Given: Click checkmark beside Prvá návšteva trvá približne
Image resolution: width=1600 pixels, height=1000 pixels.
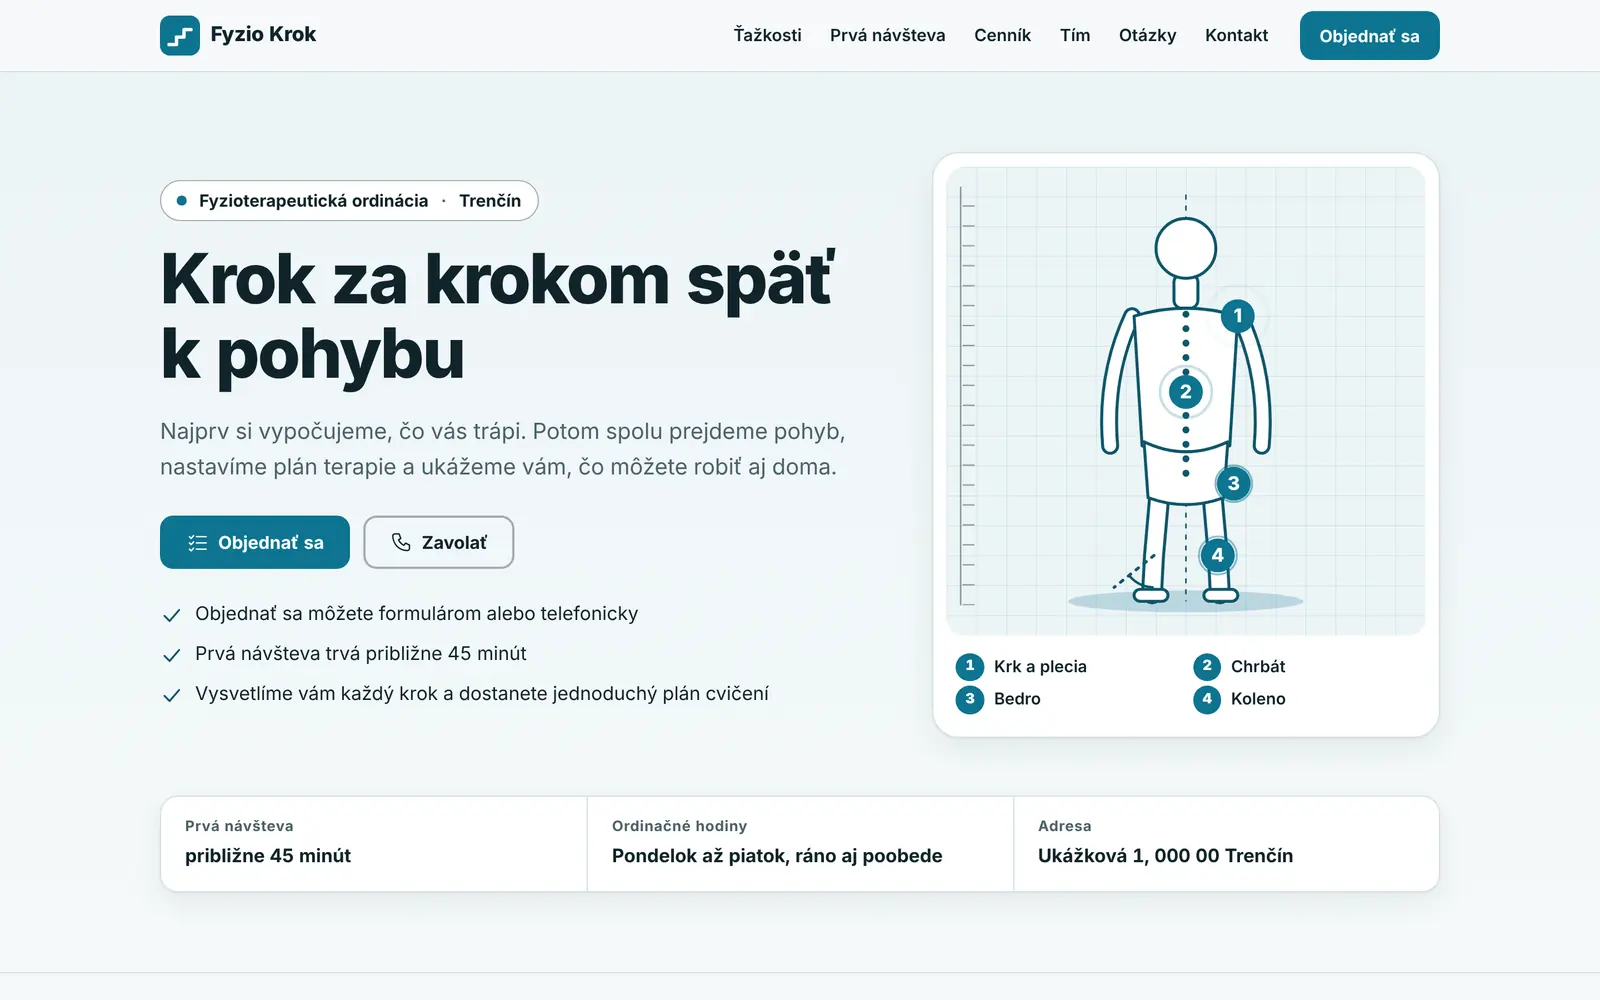Looking at the screenshot, I should (172, 655).
